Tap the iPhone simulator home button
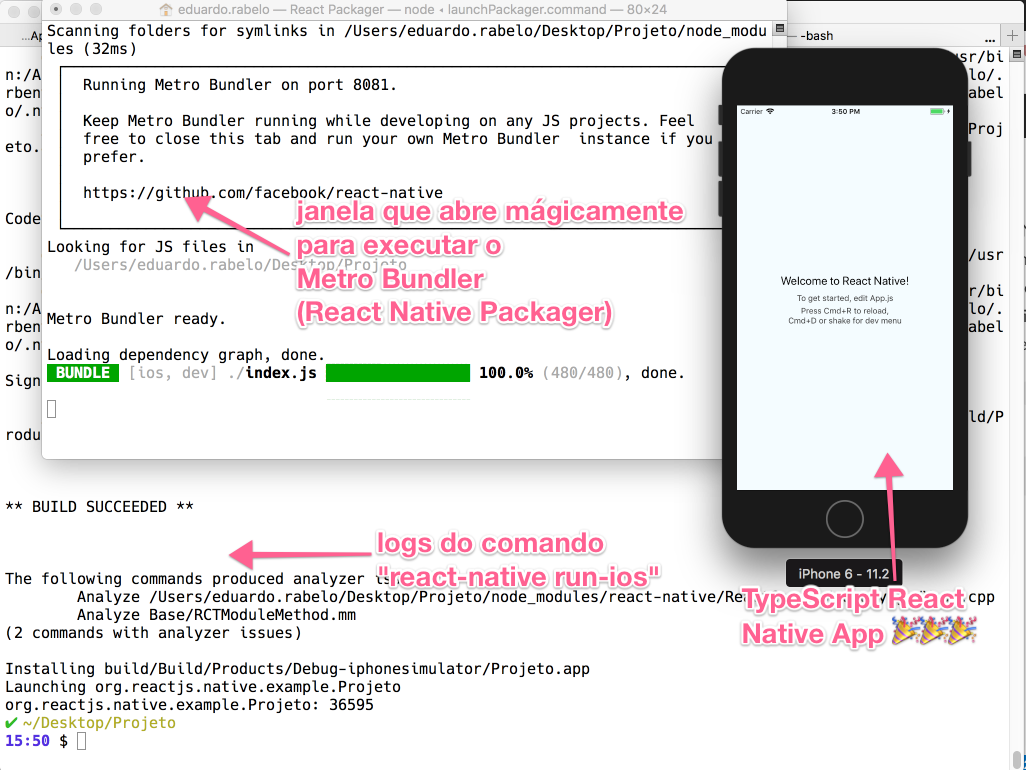Viewport: 1026px width, 770px height. [x=844, y=519]
